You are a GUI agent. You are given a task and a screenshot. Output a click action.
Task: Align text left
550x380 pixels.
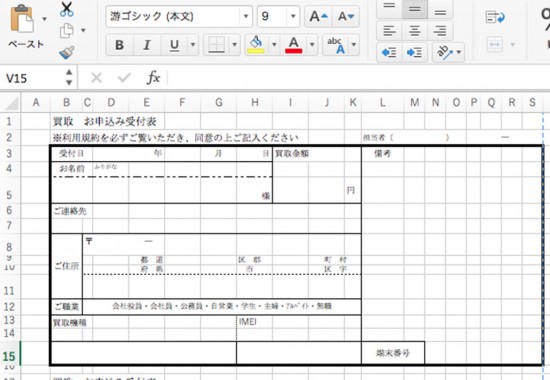[389, 31]
